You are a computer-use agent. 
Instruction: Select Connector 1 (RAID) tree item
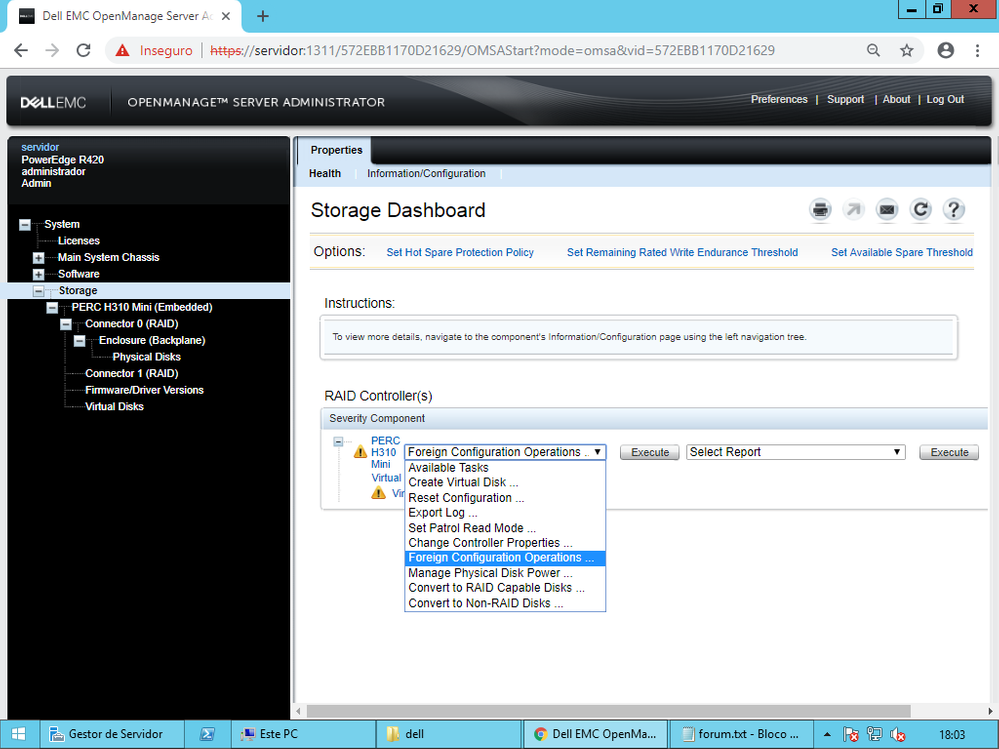[x=132, y=374]
